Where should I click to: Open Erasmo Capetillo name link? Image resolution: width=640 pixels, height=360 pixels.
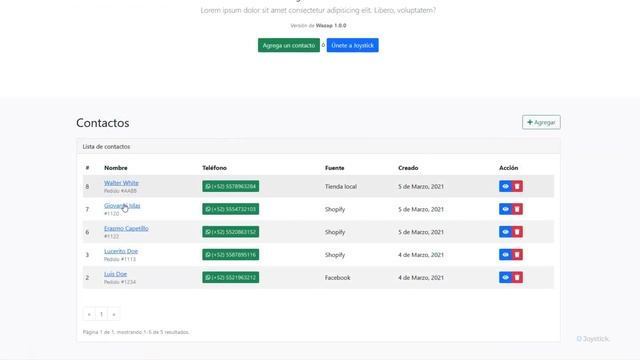[126, 228]
